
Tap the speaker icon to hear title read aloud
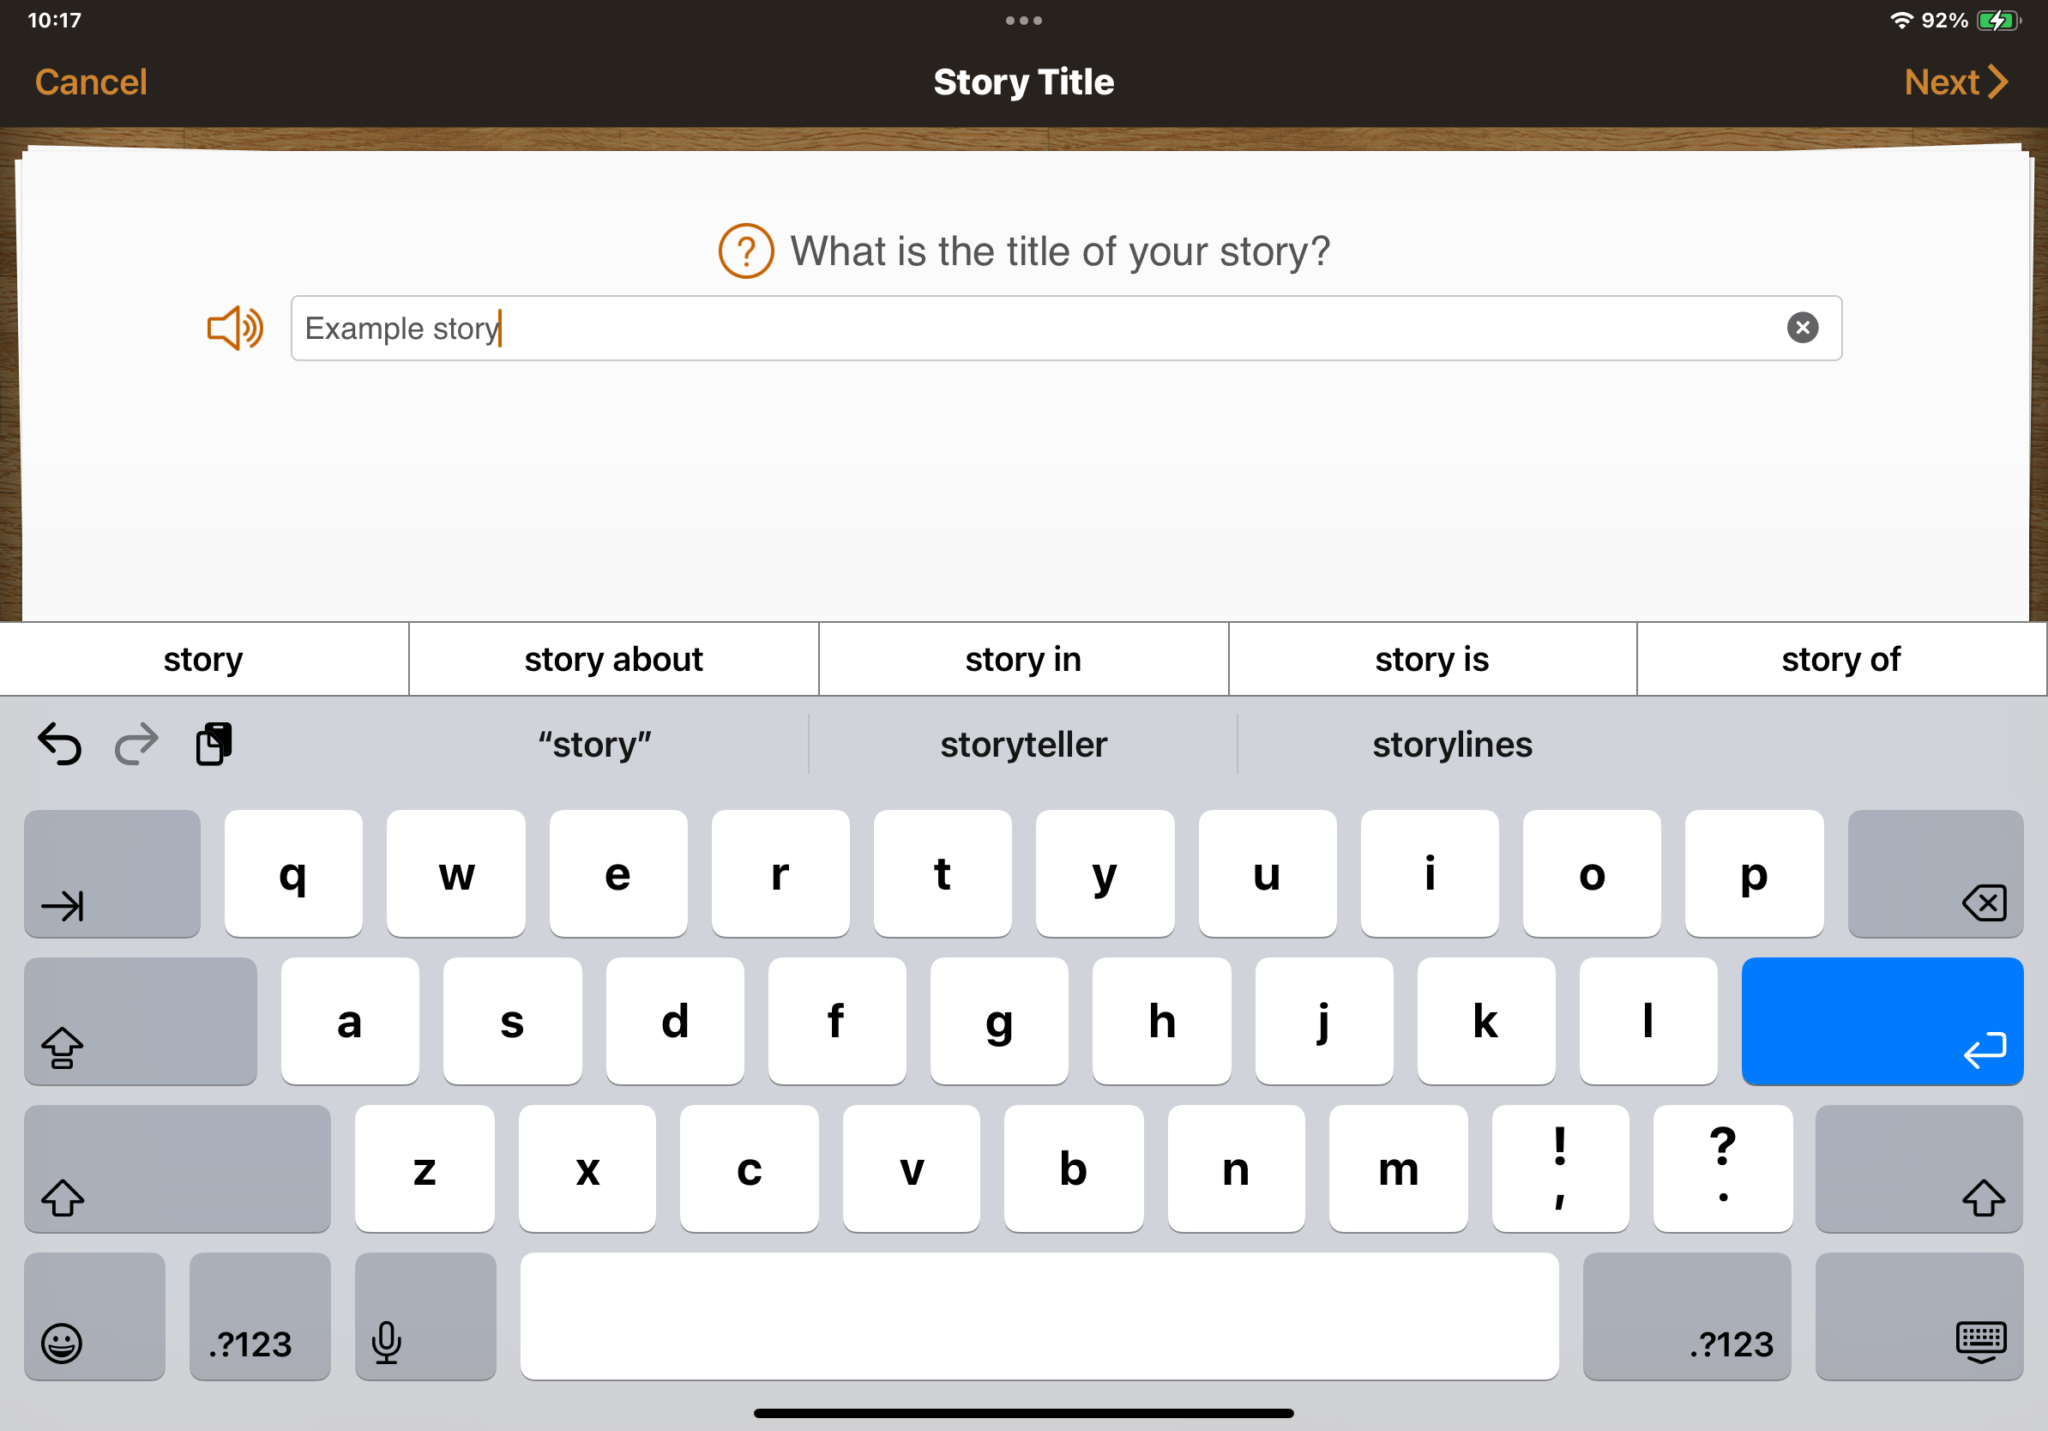tap(233, 328)
